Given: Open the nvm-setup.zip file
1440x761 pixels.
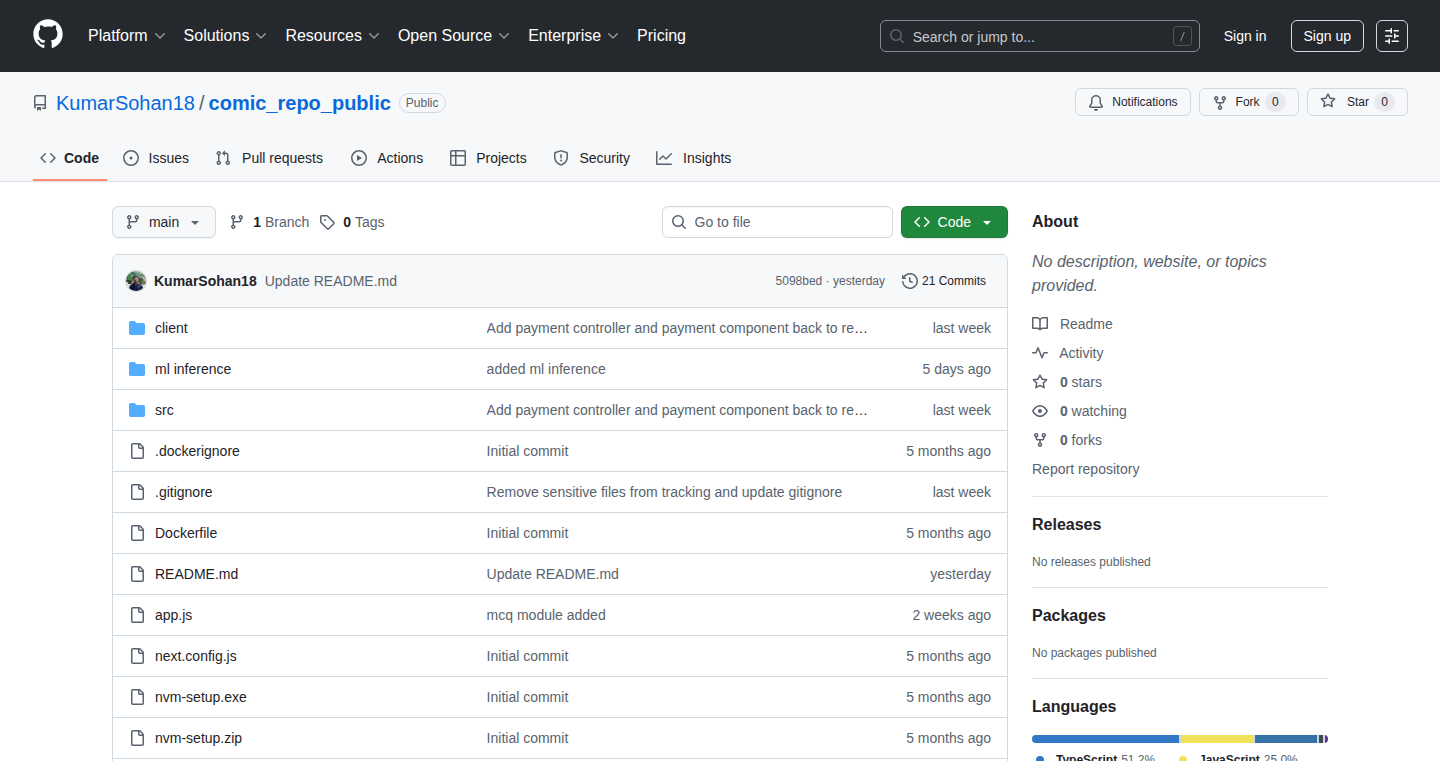Looking at the screenshot, I should (198, 738).
